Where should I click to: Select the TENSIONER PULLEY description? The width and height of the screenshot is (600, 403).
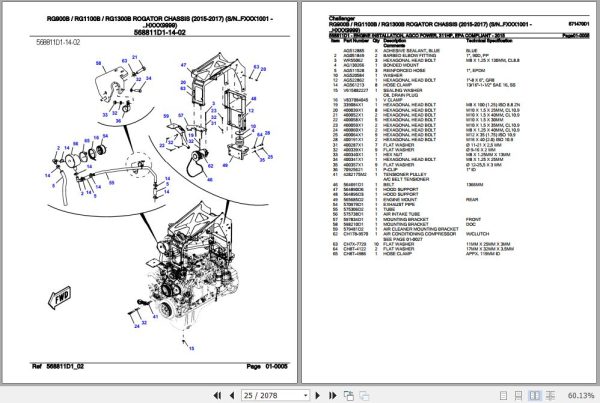pyautogui.click(x=404, y=174)
